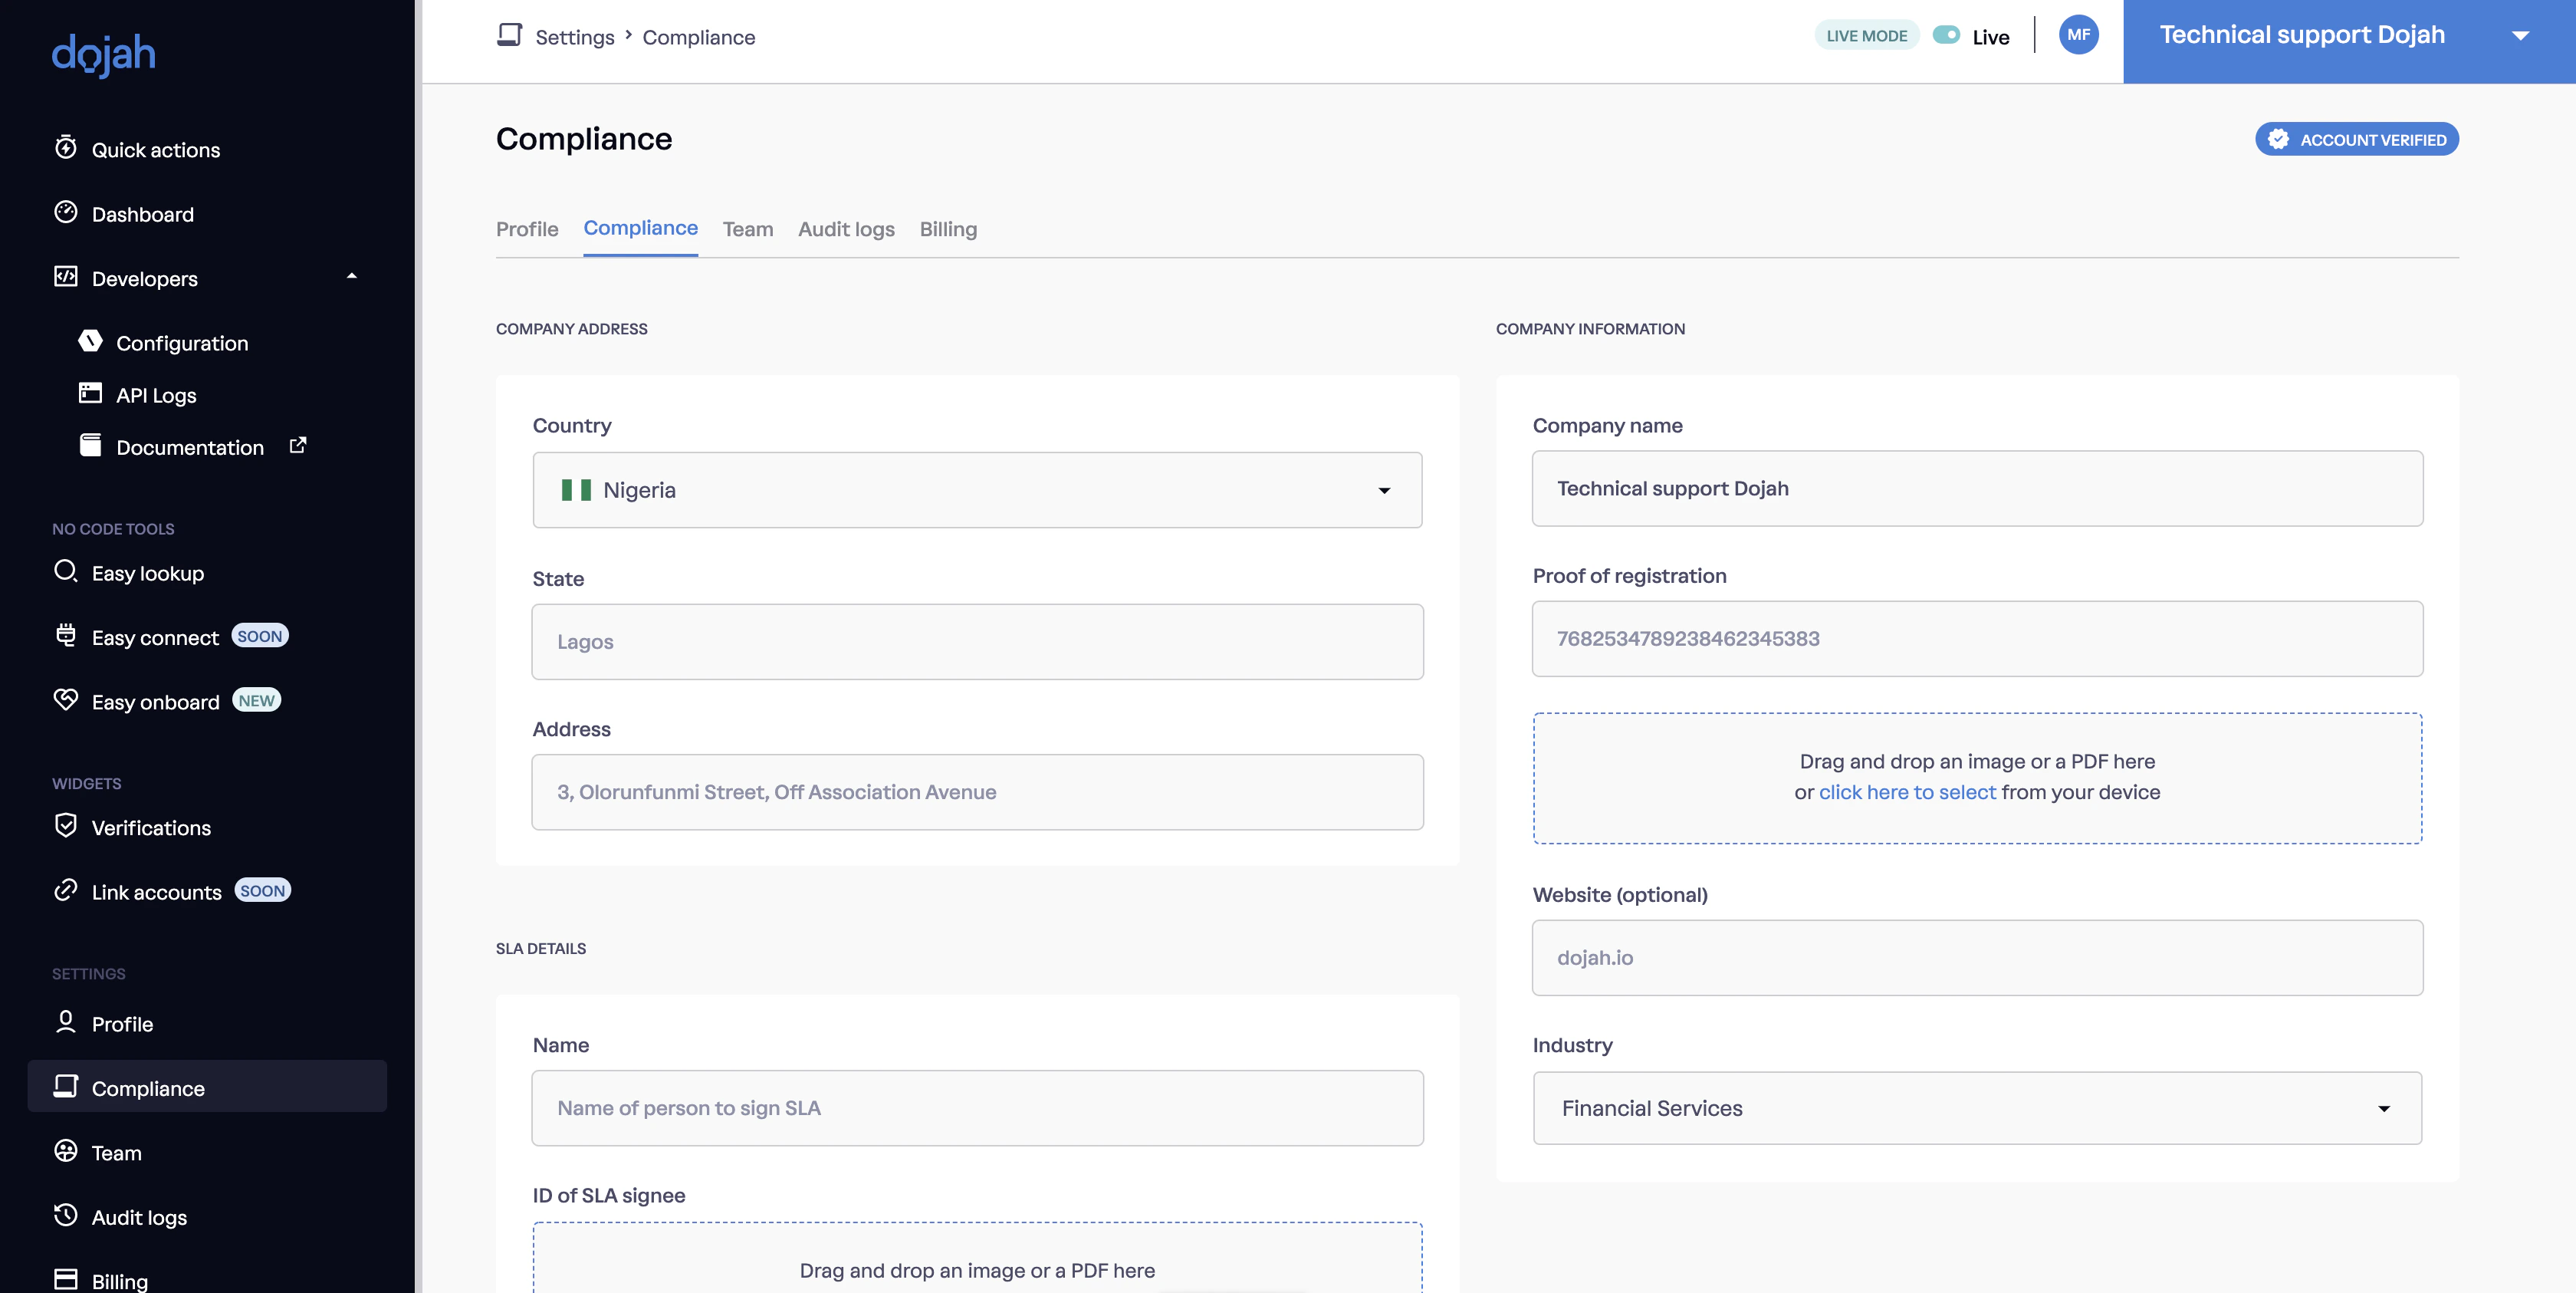Select the Team globe icon in sidebar

click(65, 1151)
